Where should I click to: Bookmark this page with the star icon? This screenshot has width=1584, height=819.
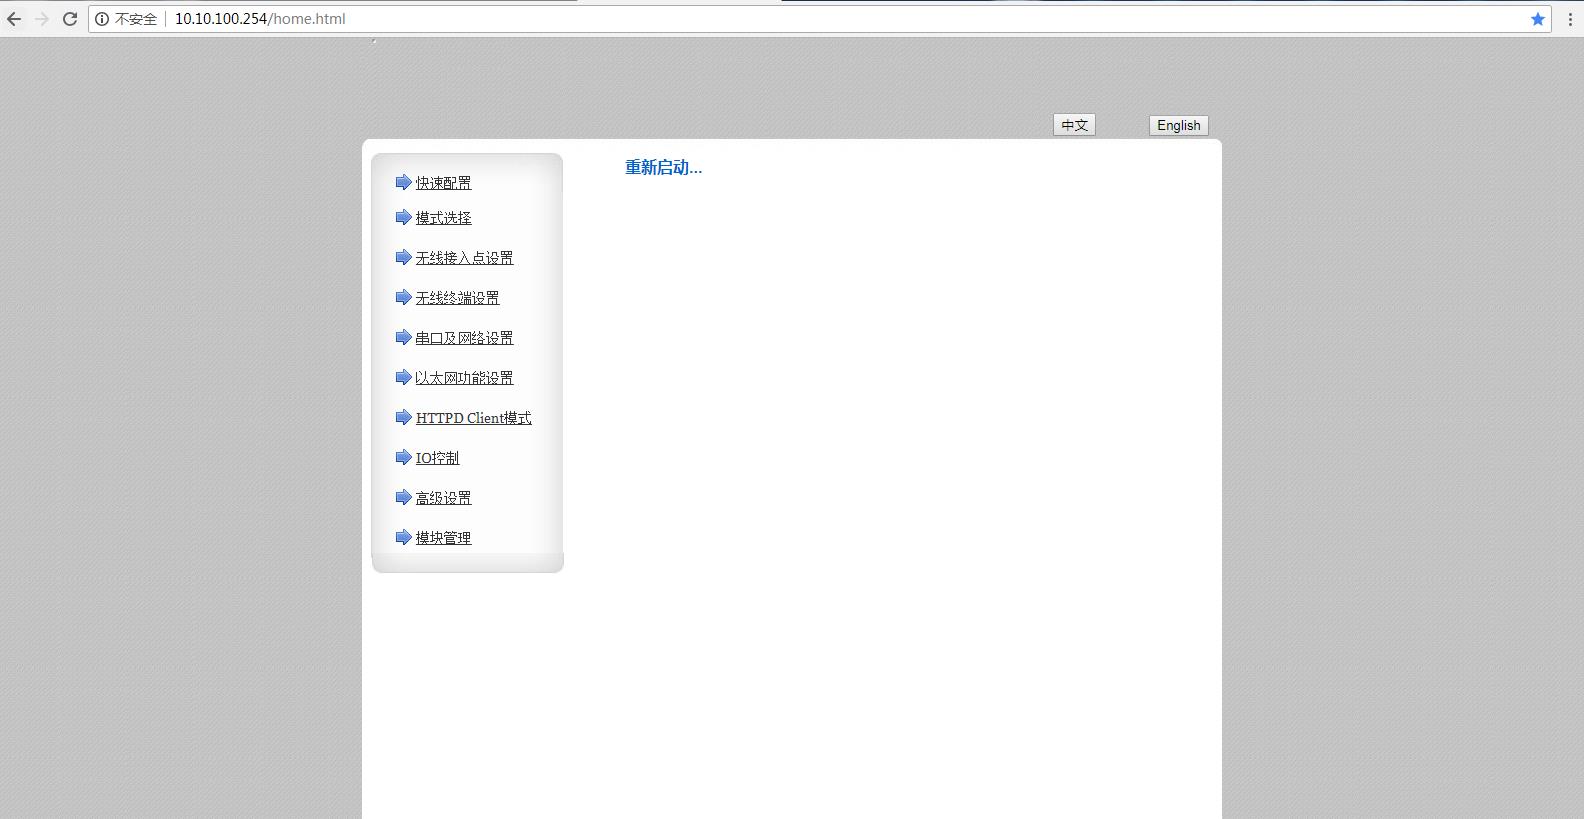click(1538, 19)
